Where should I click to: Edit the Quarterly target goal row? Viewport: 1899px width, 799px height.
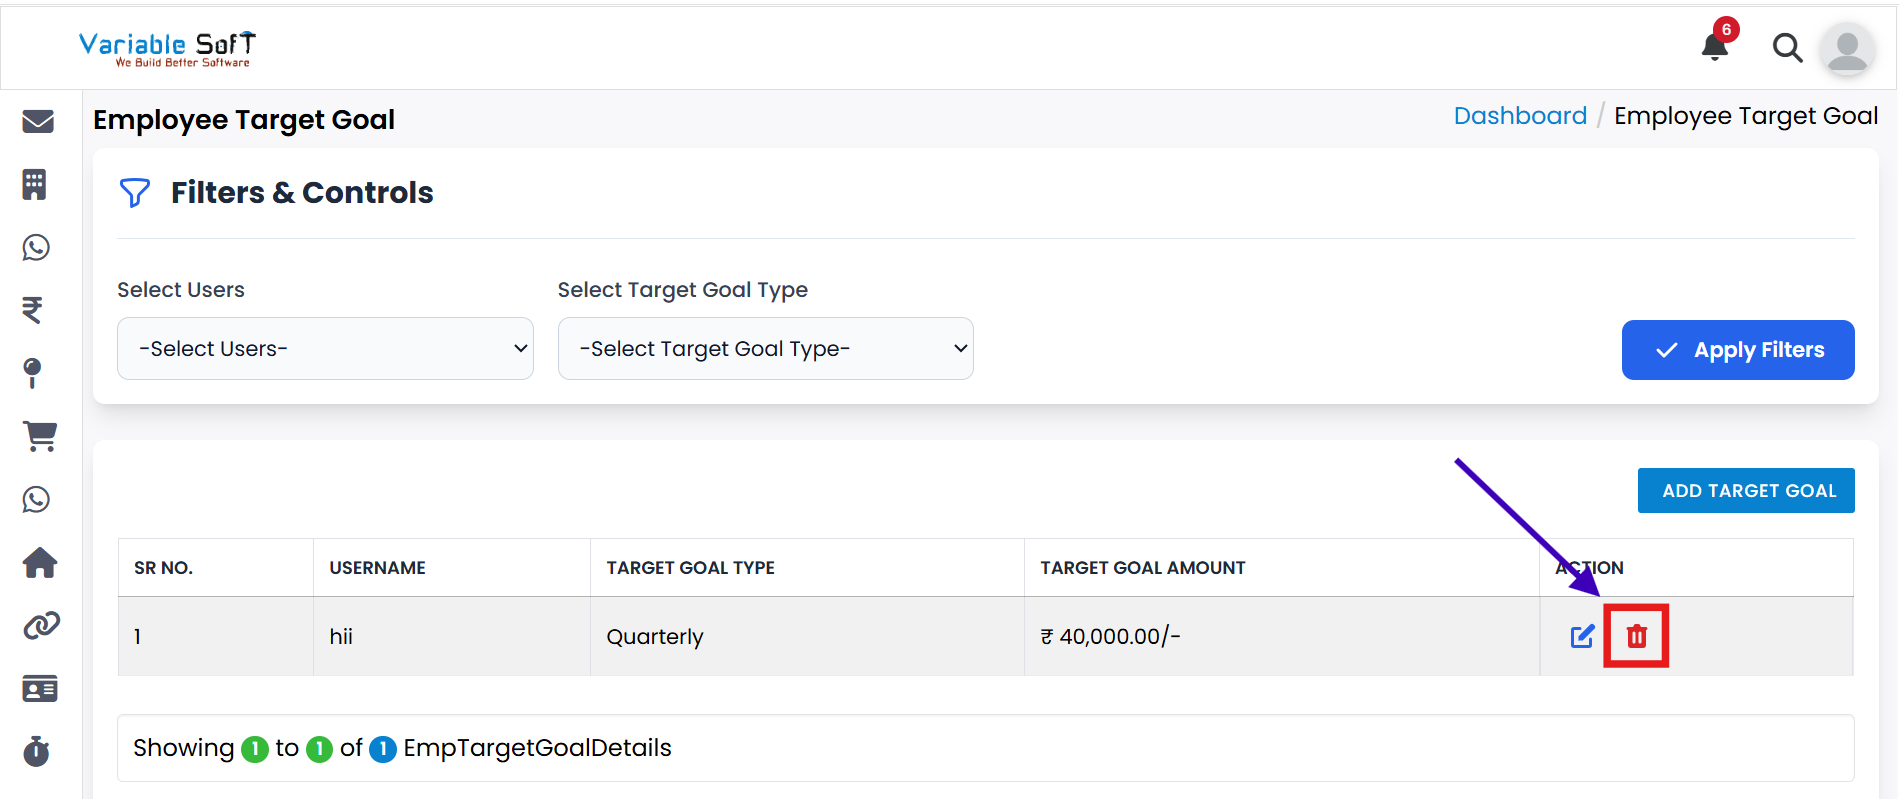1582,636
